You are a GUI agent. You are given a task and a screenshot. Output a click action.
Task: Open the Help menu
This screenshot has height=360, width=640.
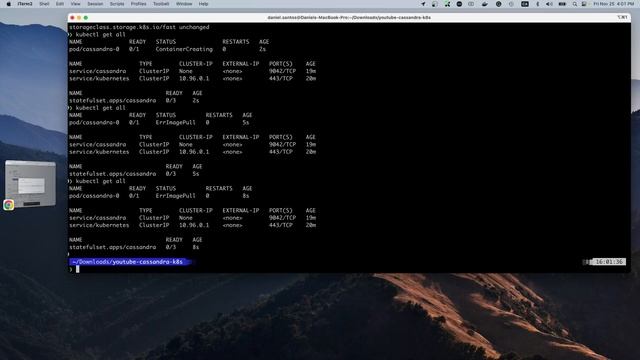coord(203,4)
